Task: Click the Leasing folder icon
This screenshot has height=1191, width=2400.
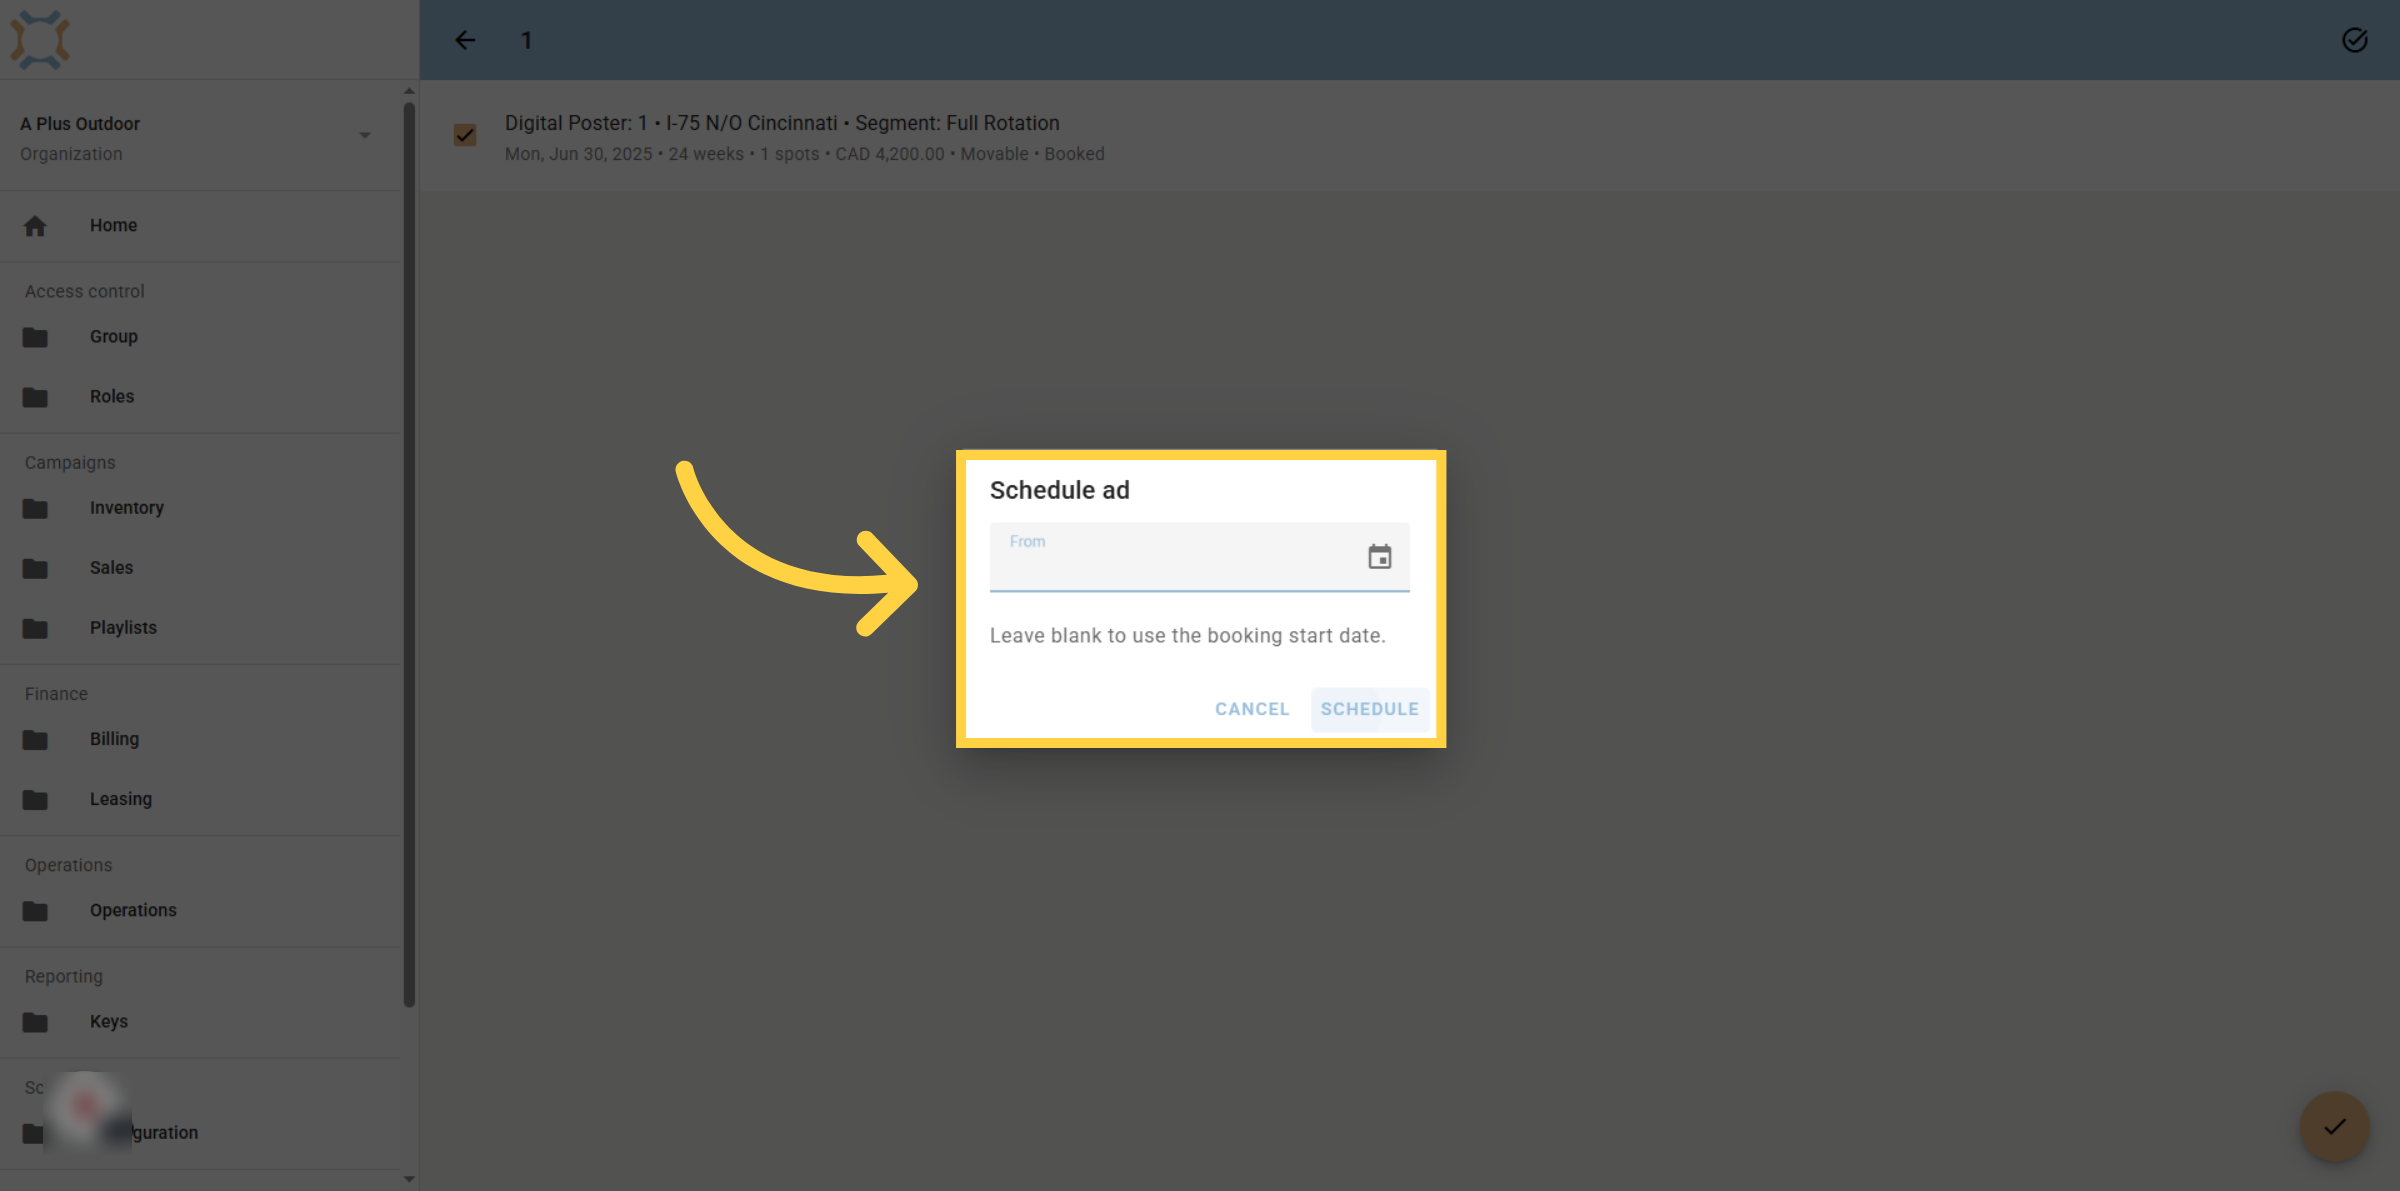Action: [35, 799]
